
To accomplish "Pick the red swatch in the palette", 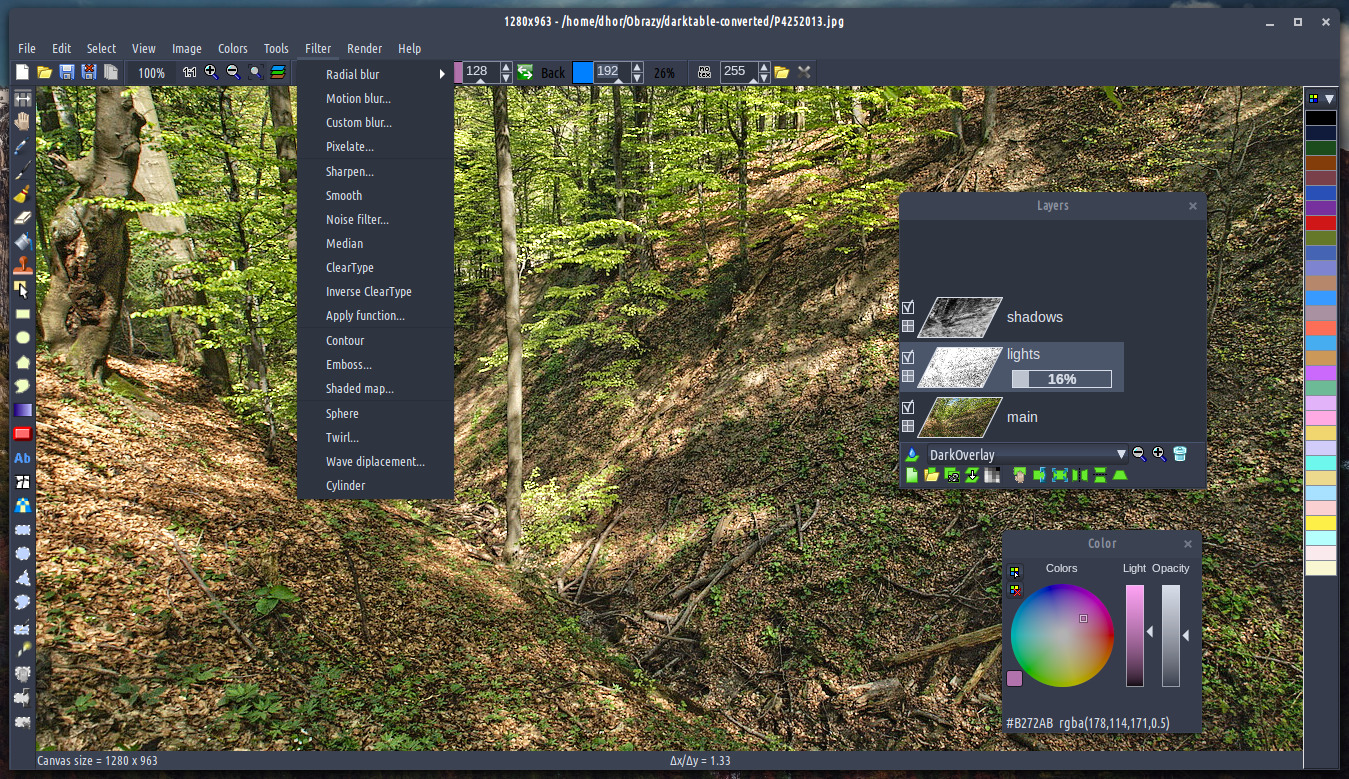I will pos(1321,223).
